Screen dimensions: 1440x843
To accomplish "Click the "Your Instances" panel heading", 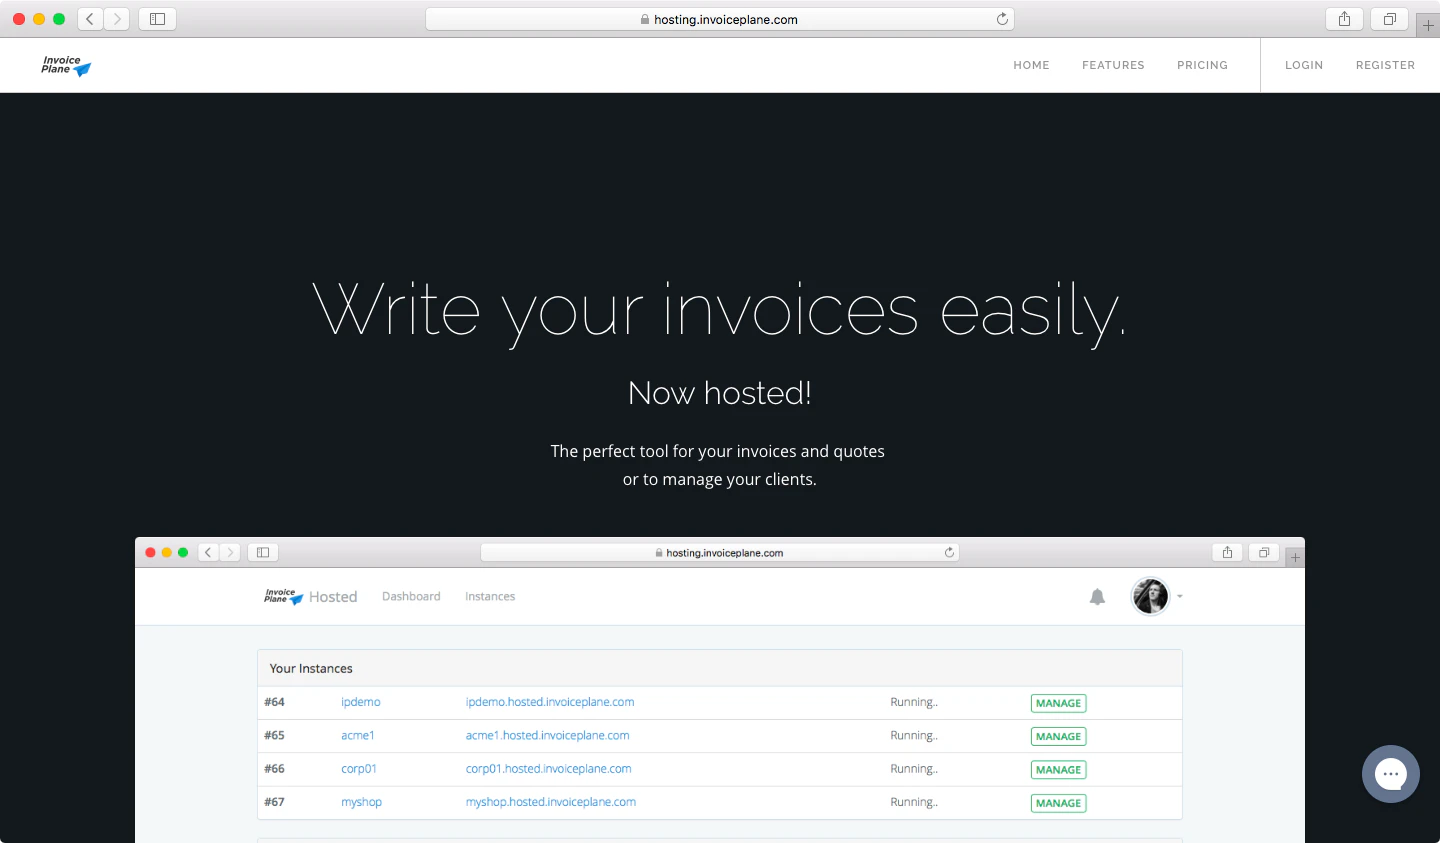I will 311,668.
